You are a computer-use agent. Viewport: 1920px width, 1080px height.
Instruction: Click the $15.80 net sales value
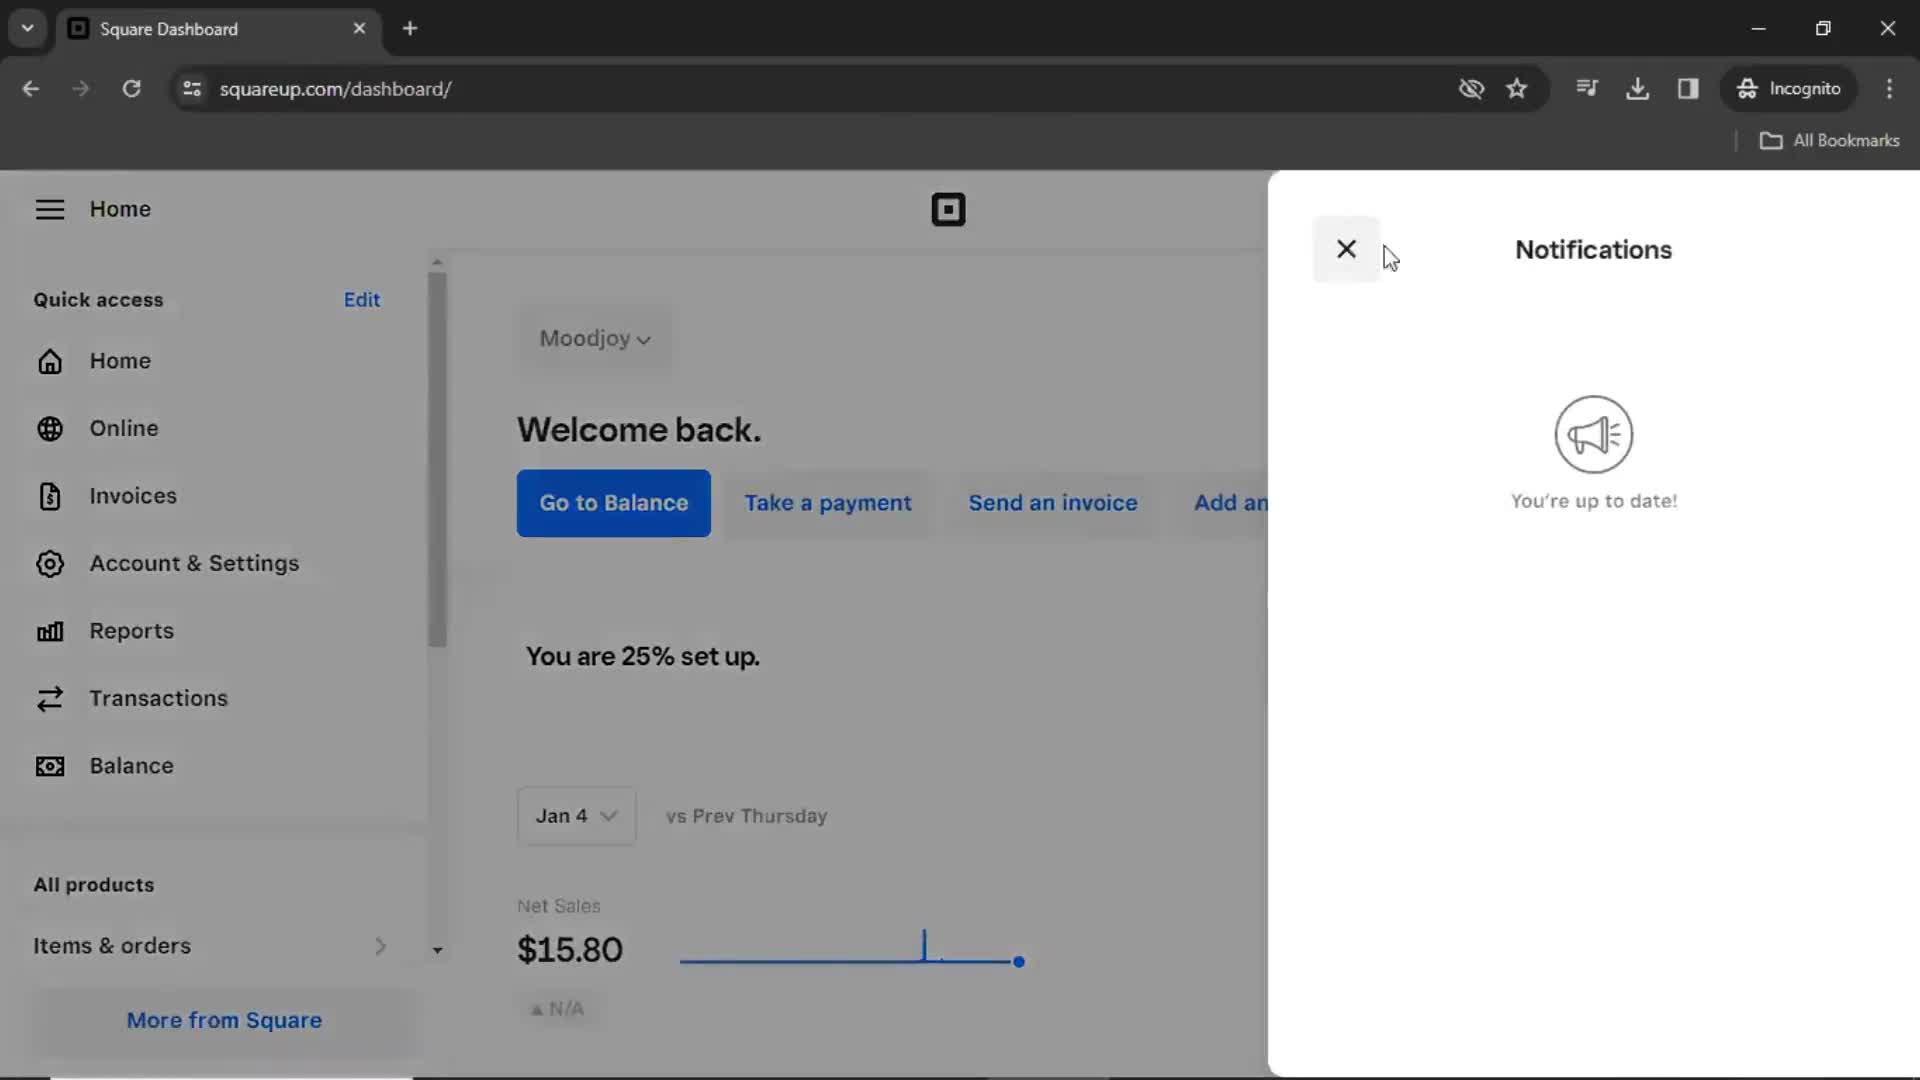[x=570, y=950]
